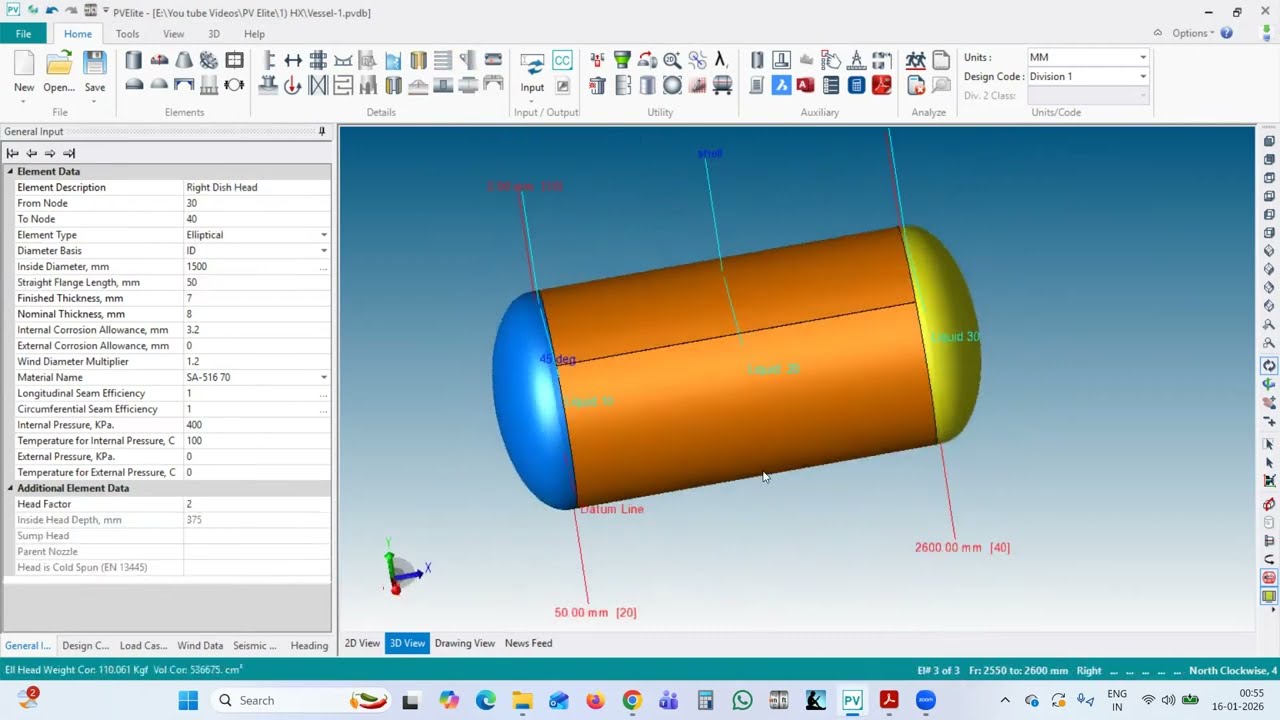Open the Input processor icon
The height and width of the screenshot is (720, 1280).
pos(532,73)
